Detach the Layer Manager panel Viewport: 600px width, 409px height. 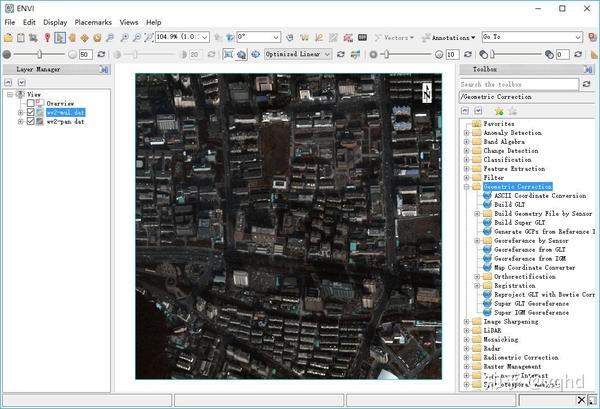pyautogui.click(x=105, y=70)
